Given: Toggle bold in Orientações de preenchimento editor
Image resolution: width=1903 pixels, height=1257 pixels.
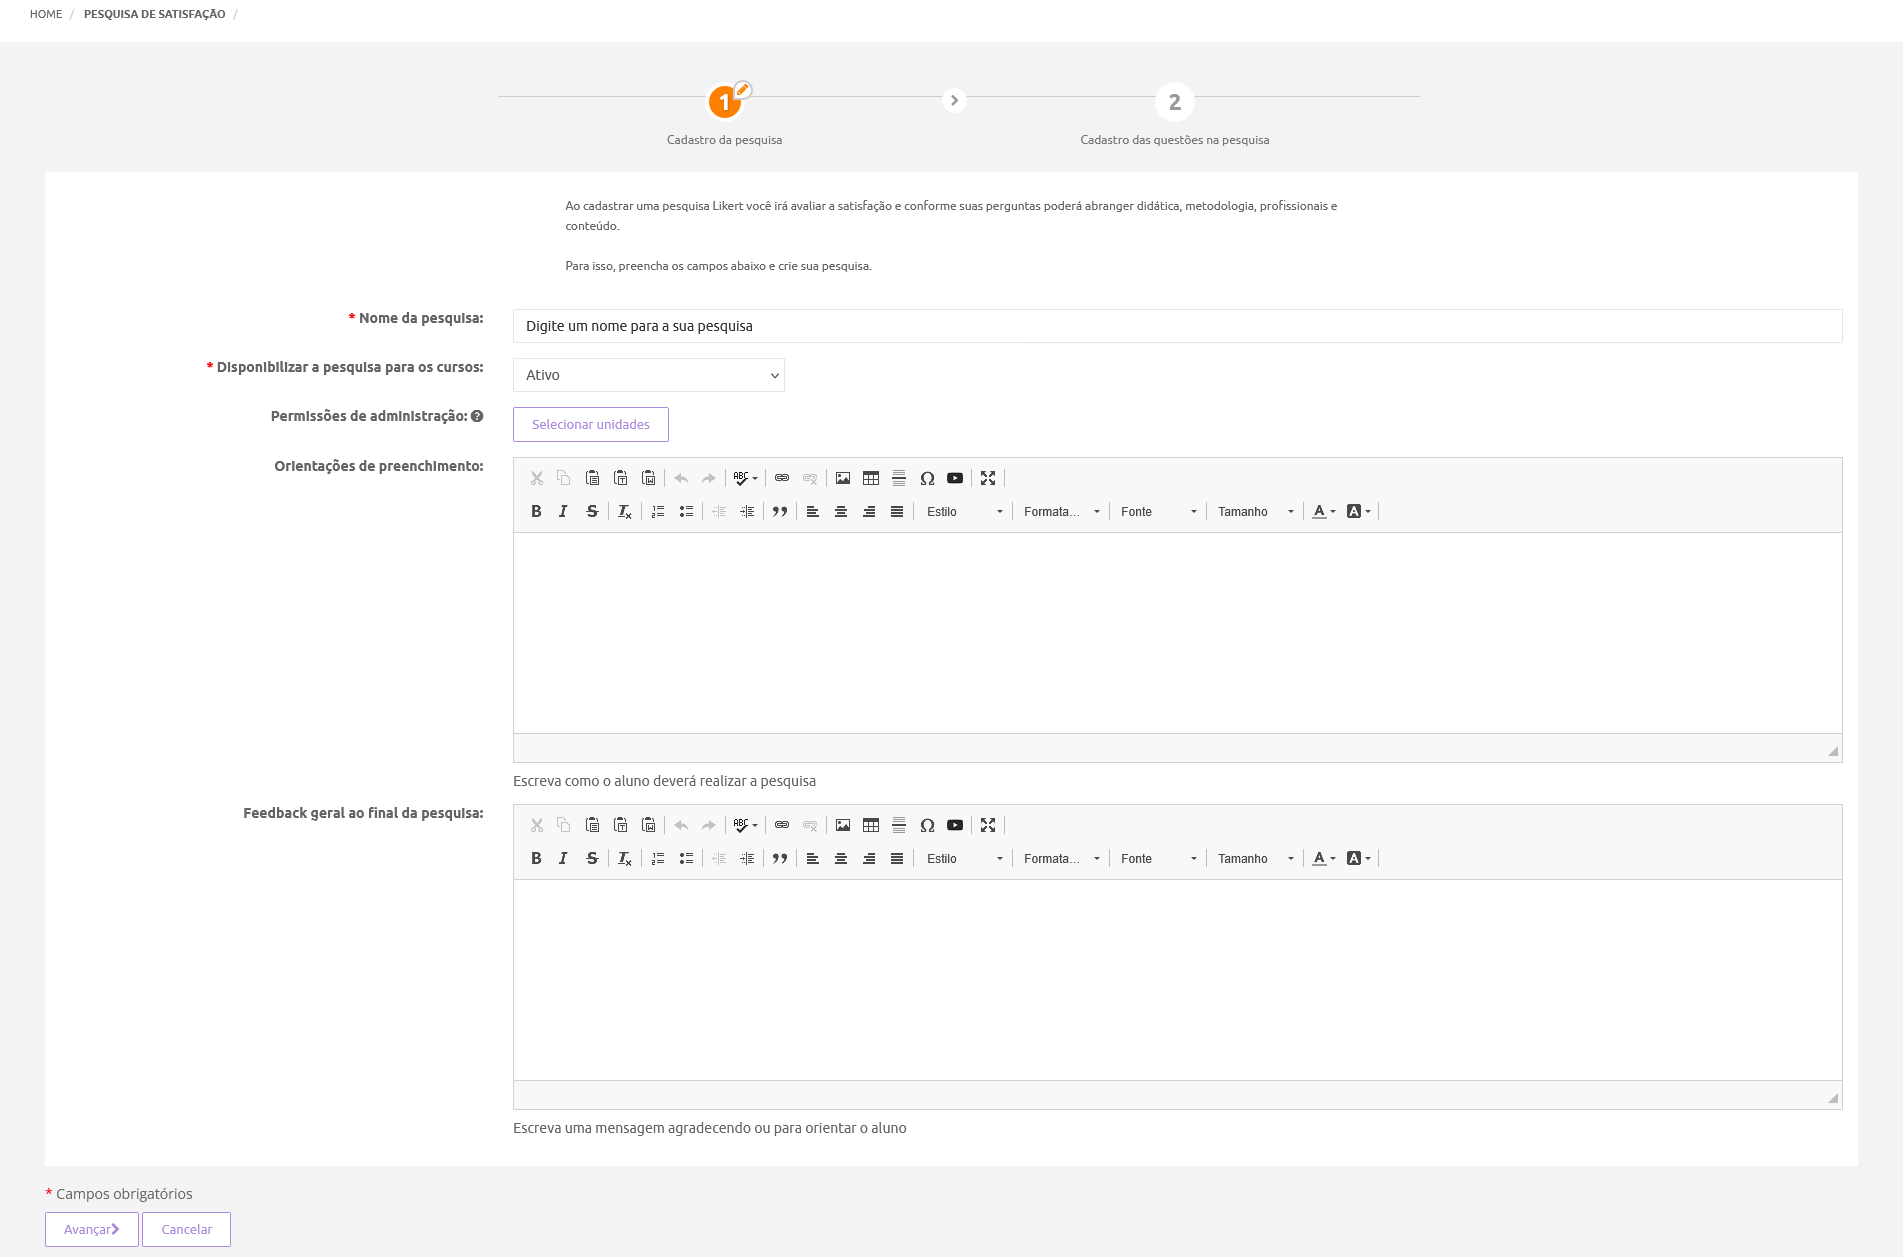Looking at the screenshot, I should point(536,511).
